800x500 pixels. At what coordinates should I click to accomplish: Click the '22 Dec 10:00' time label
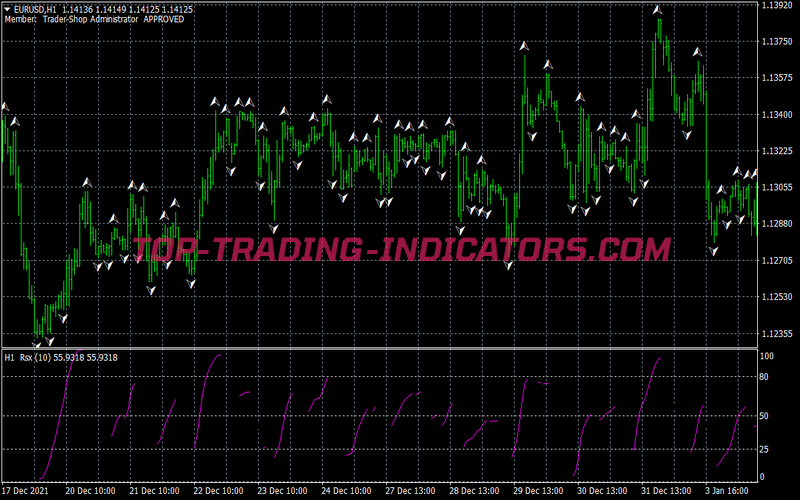(218, 491)
